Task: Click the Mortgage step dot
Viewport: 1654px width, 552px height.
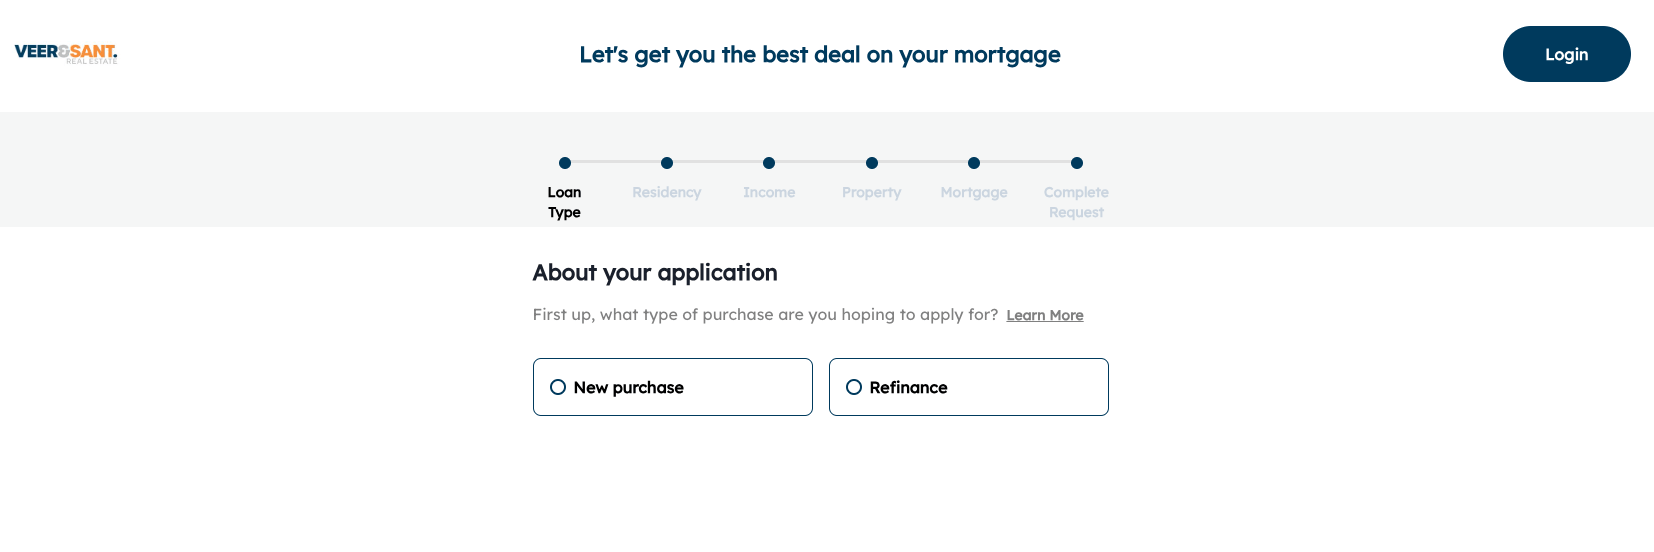Action: coord(974,163)
